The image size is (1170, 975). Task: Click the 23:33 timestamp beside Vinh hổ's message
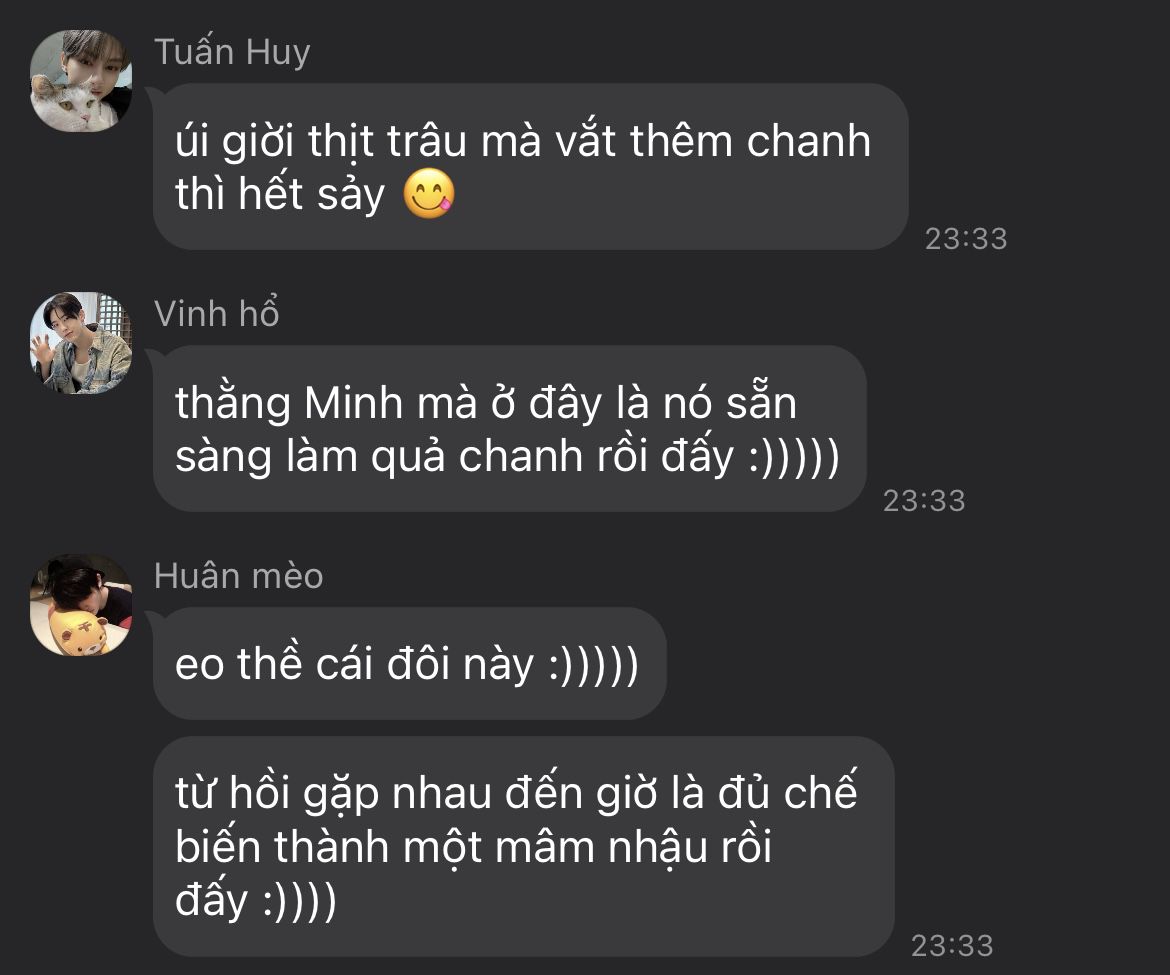coord(925,501)
